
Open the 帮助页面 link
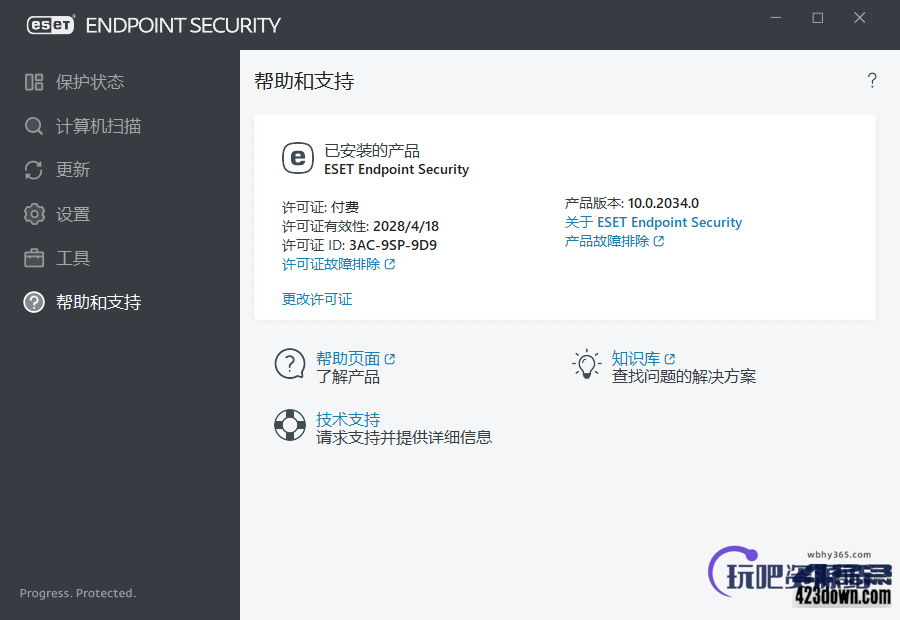[x=348, y=359]
